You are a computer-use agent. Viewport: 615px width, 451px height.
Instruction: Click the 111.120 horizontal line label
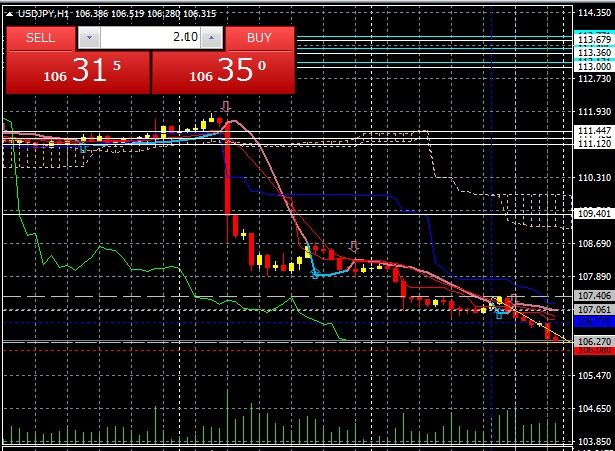(595, 144)
